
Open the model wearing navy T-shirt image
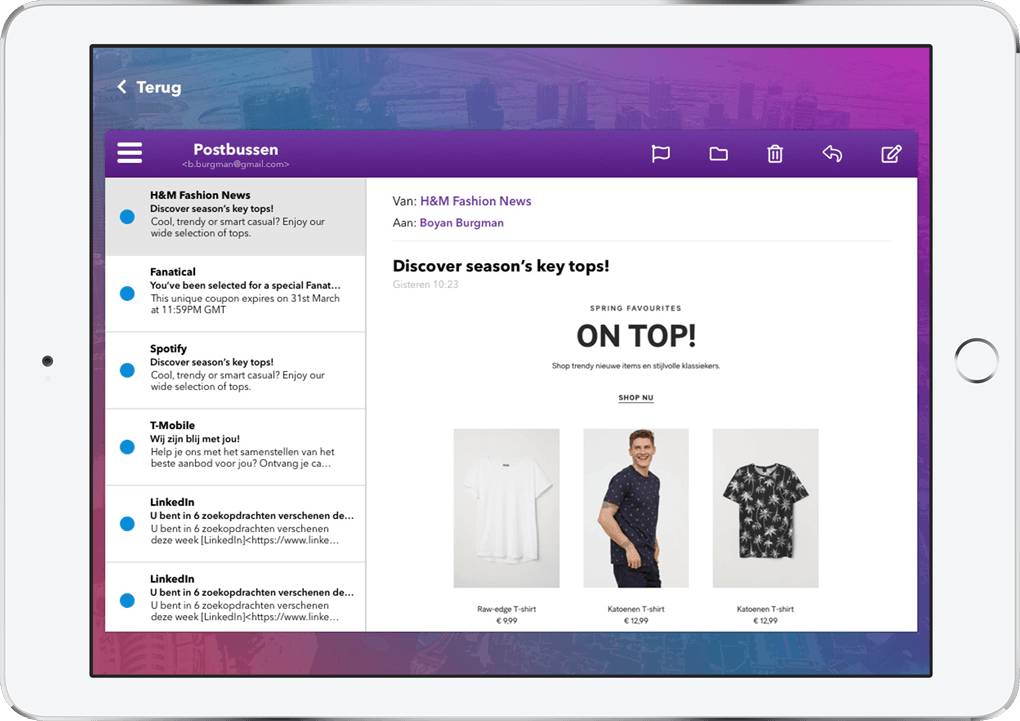[636, 508]
